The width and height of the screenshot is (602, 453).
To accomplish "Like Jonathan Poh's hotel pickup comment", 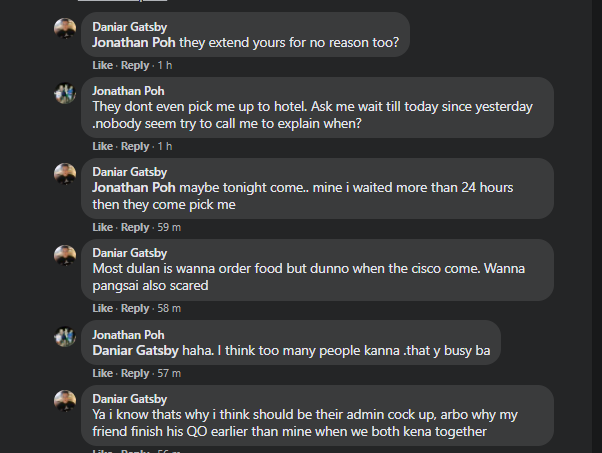I will coord(103,146).
